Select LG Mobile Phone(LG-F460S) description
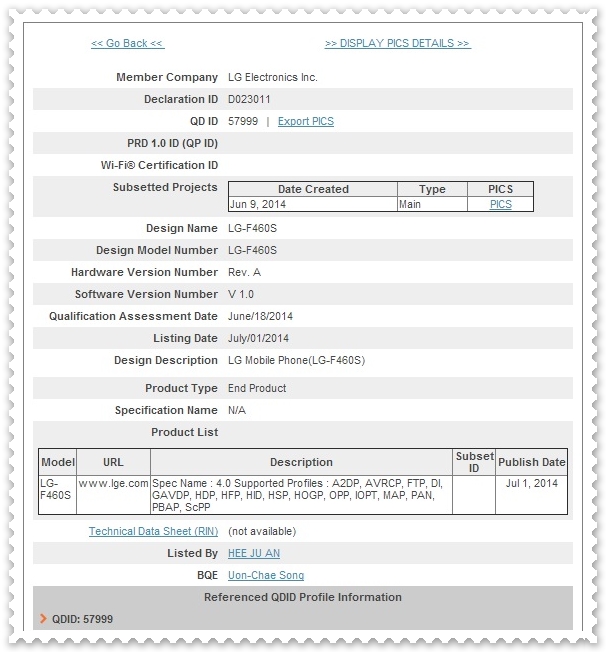The image size is (606, 652). pyautogui.click(x=297, y=361)
